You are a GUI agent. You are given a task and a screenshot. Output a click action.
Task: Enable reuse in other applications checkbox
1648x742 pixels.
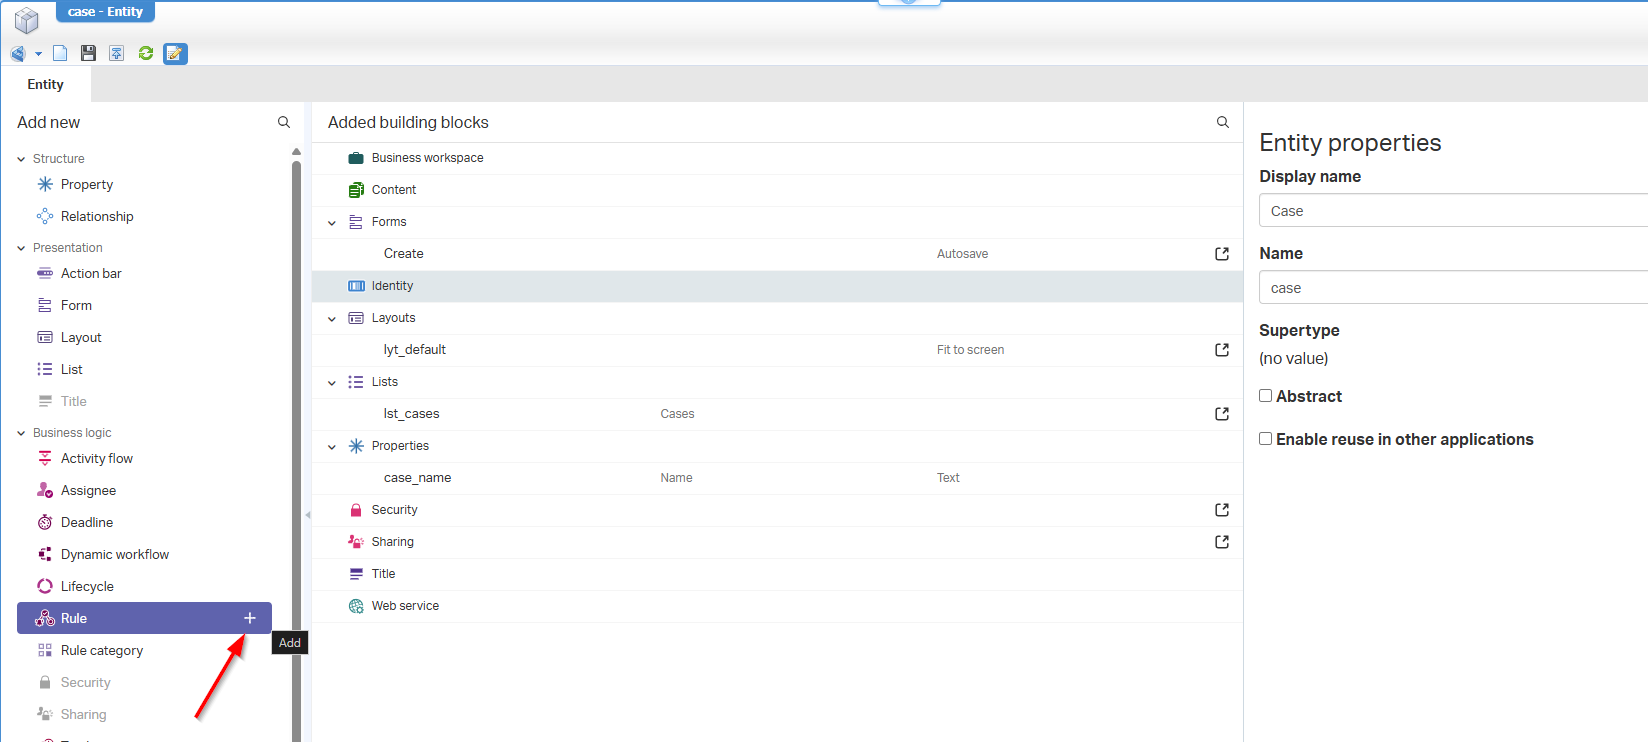click(x=1266, y=439)
